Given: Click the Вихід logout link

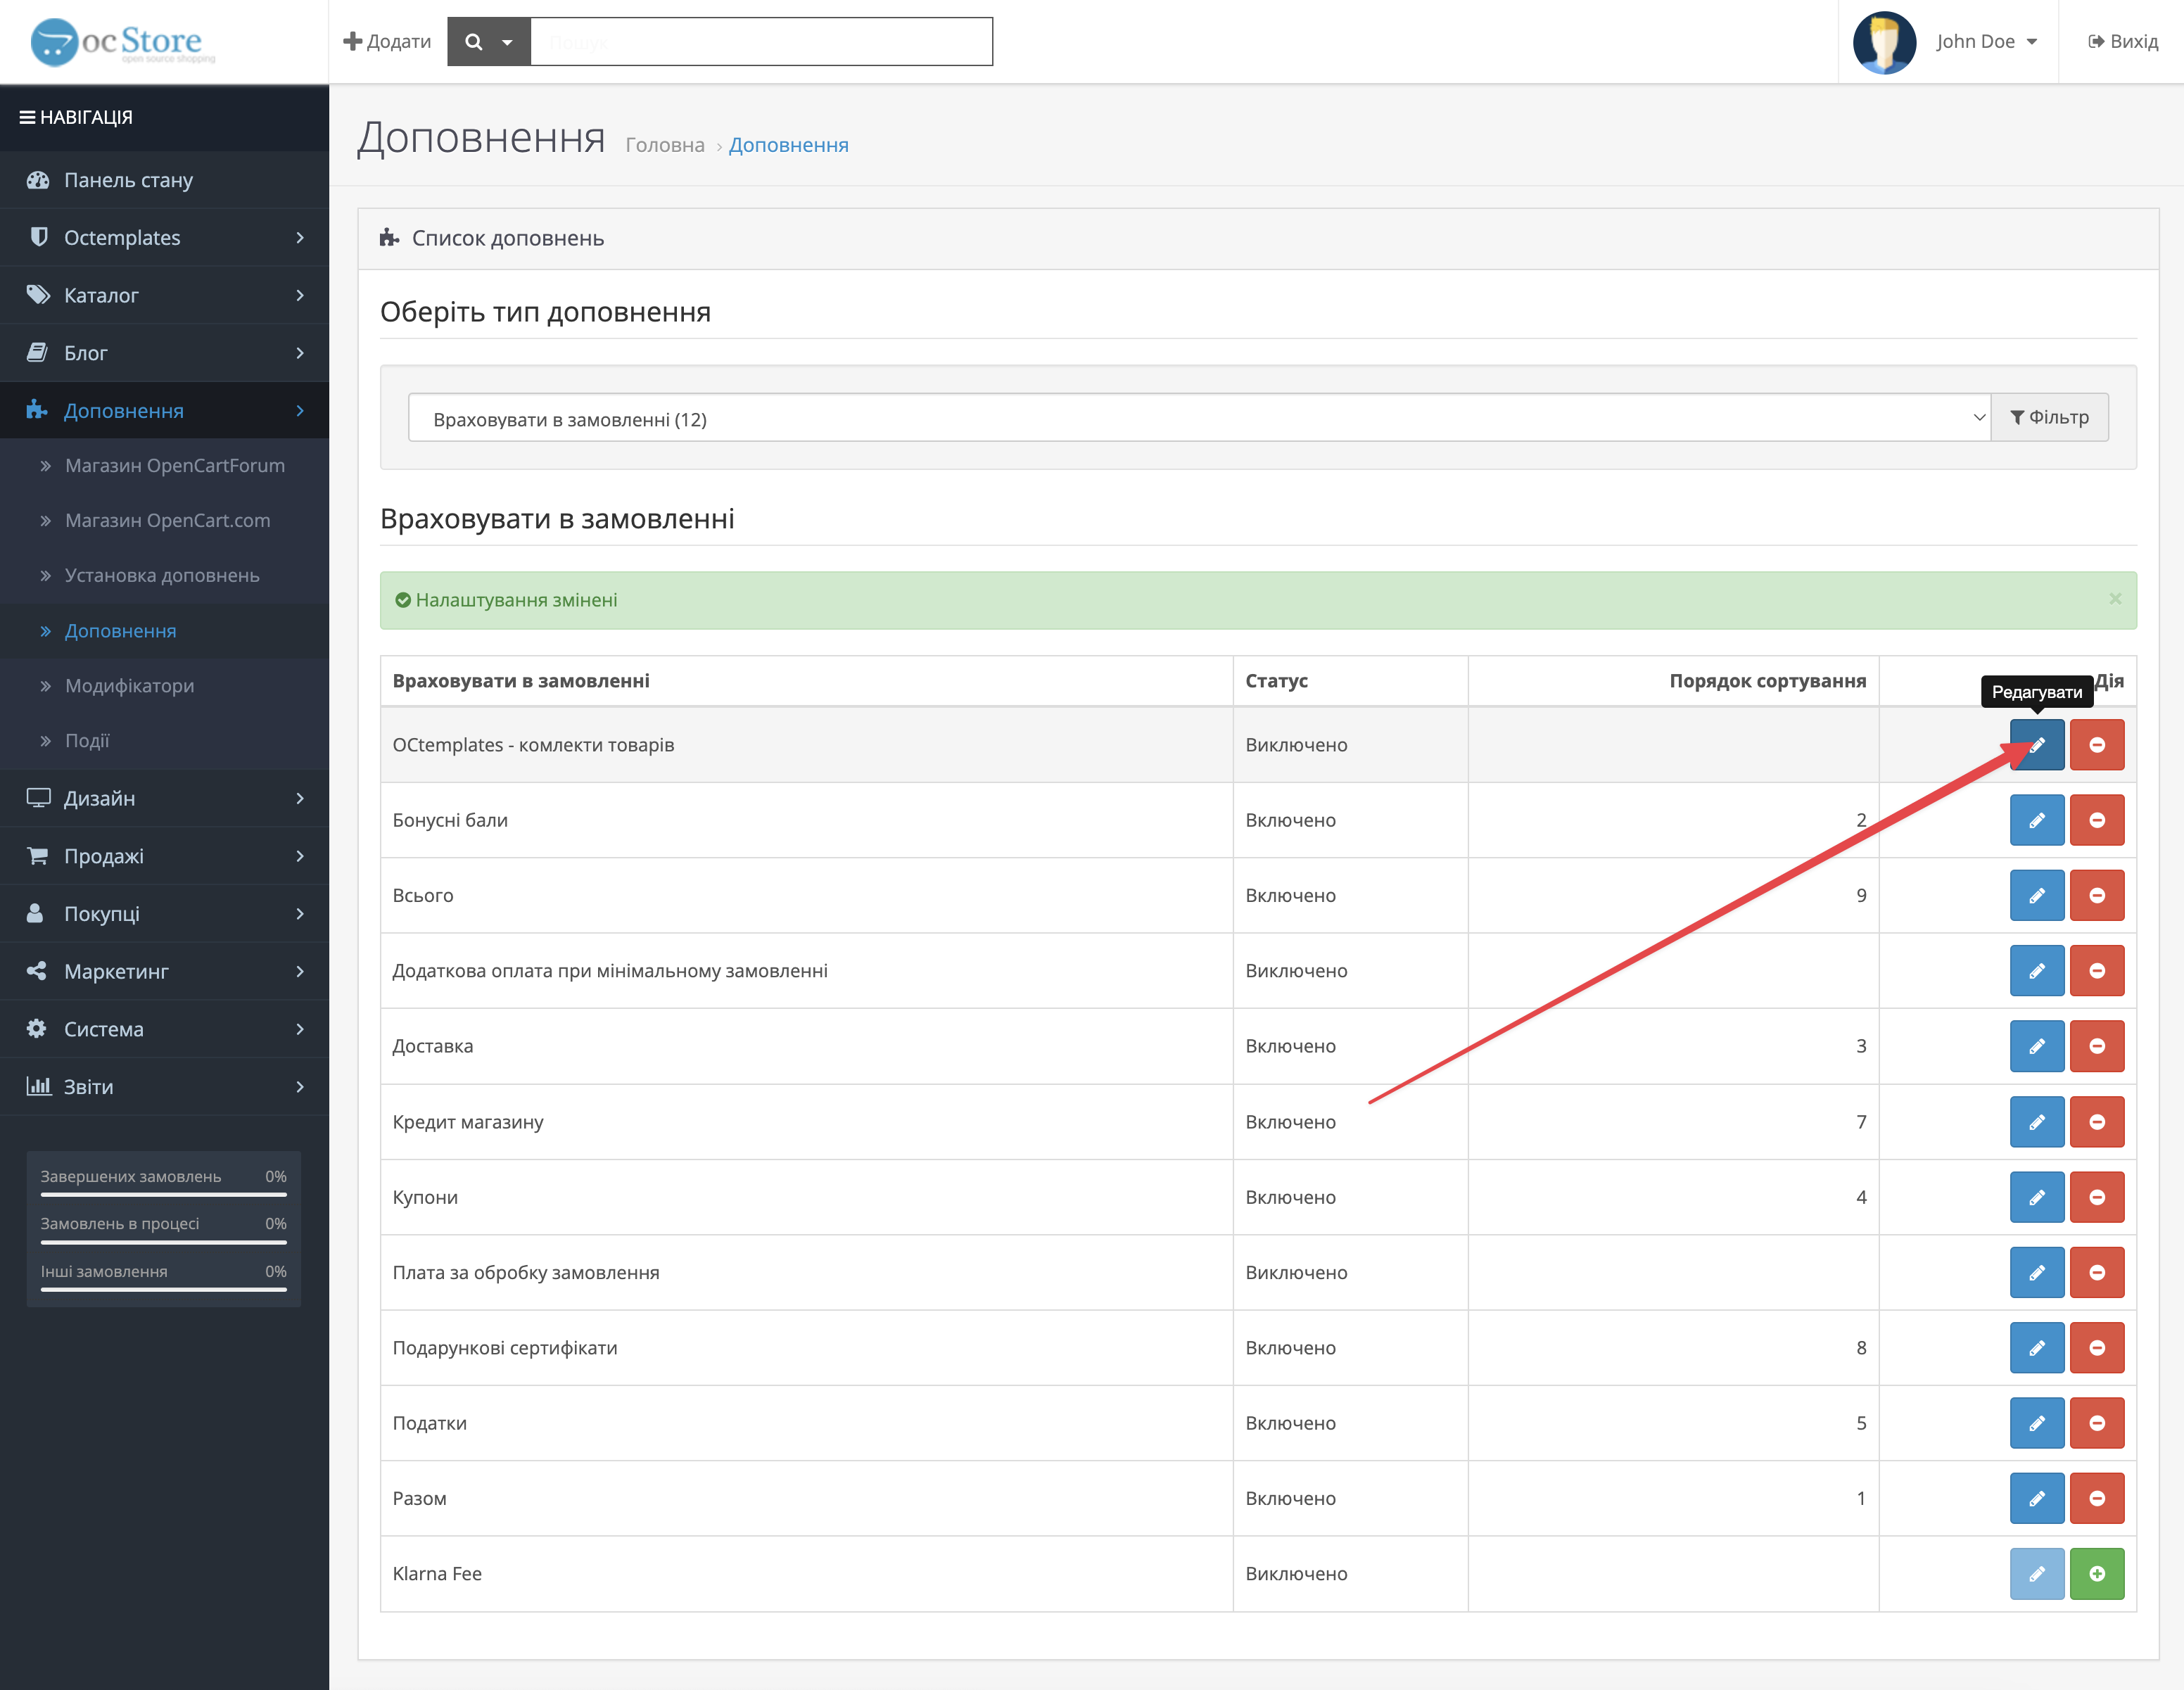Looking at the screenshot, I should coord(2122,42).
